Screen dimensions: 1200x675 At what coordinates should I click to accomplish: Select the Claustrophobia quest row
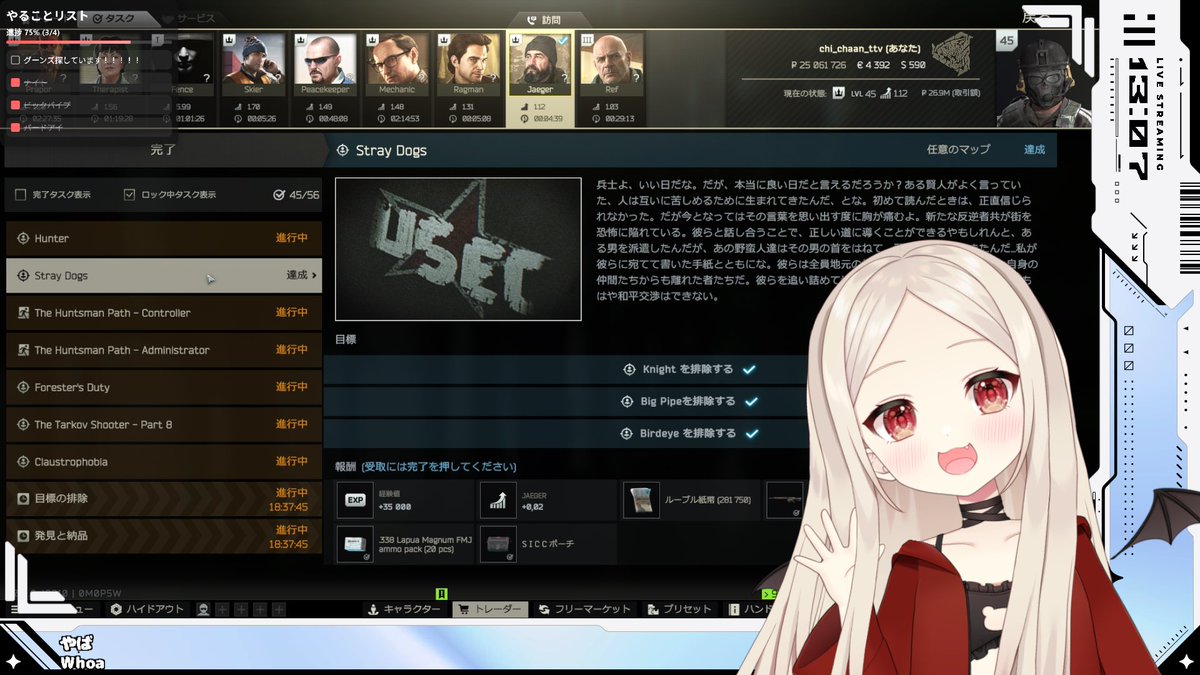[164, 462]
